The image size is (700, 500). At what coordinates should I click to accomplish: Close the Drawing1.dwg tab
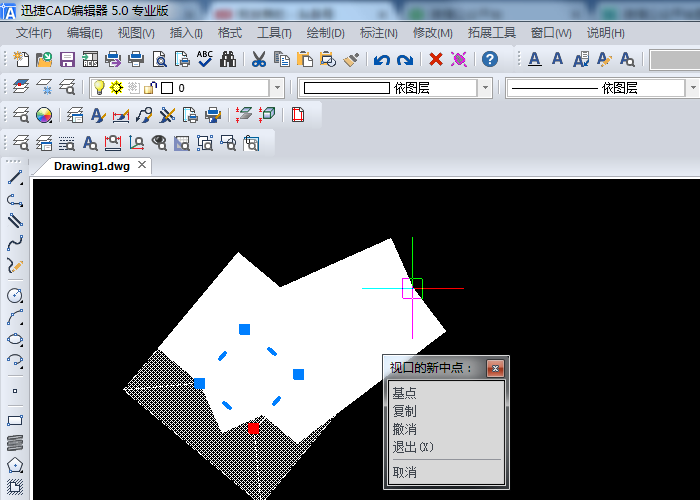(x=142, y=165)
